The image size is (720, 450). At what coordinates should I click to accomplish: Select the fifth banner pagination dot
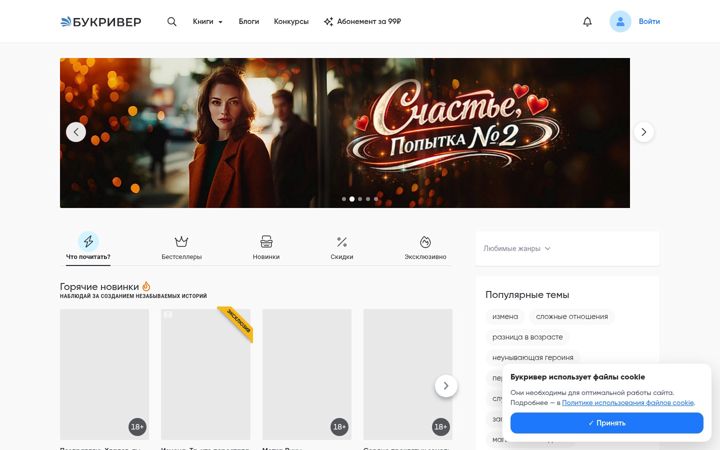[x=376, y=199]
